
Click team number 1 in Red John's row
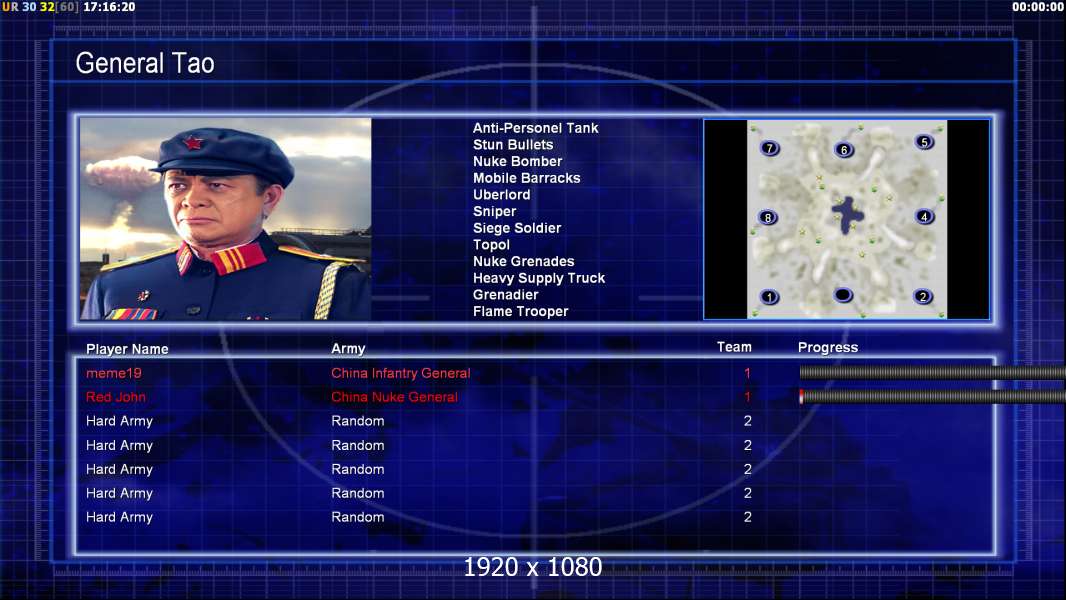coord(747,397)
